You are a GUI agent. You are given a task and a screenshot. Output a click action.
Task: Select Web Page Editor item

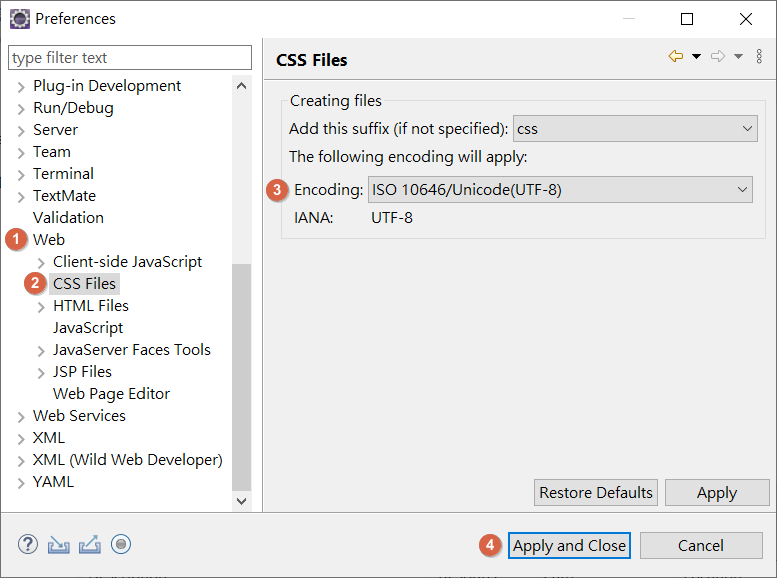(x=111, y=394)
